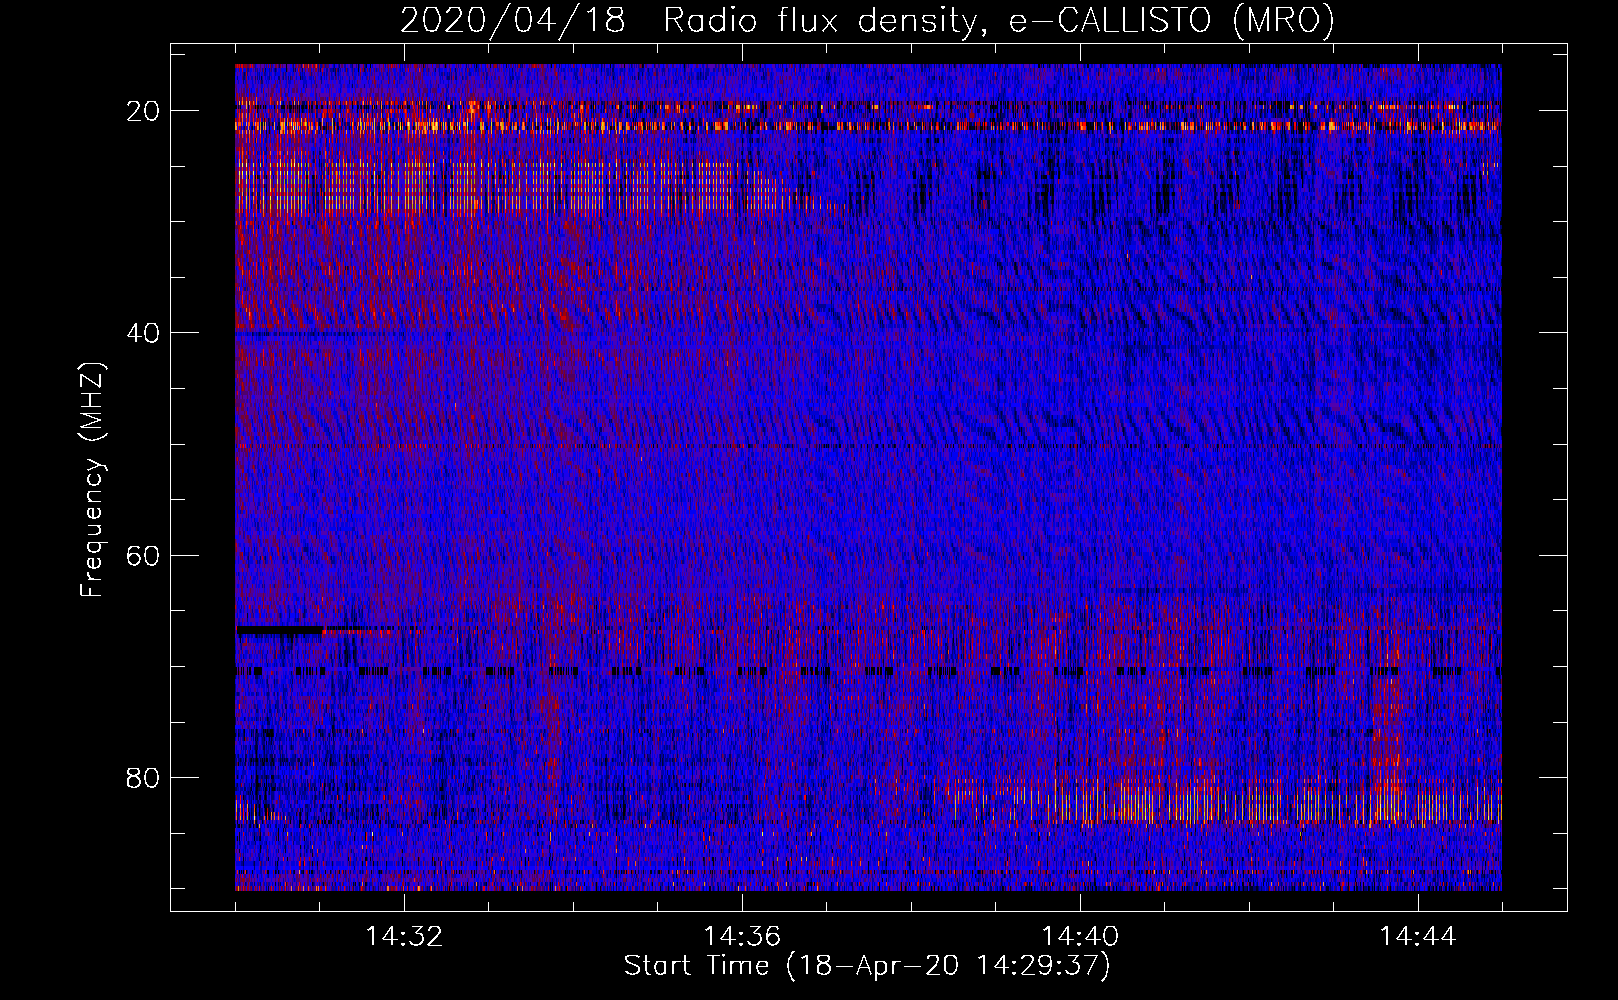The image size is (1618, 1000).
Task: Click the frequency tick label '40'
Action: [144, 333]
